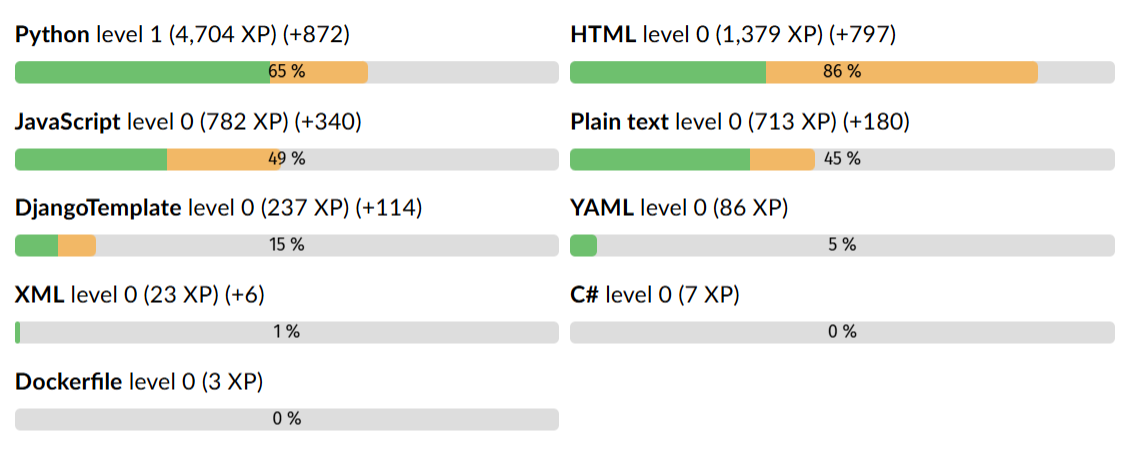Viewport: 1127px width, 451px height.
Task: Click the XML language label
Action: 40,295
